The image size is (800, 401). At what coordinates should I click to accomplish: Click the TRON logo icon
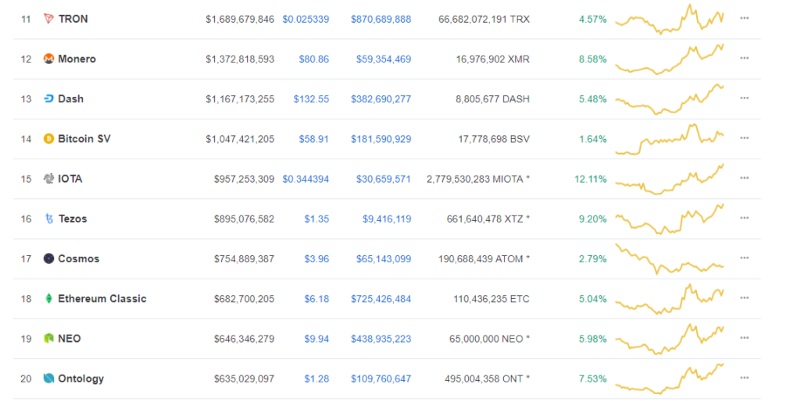point(48,19)
